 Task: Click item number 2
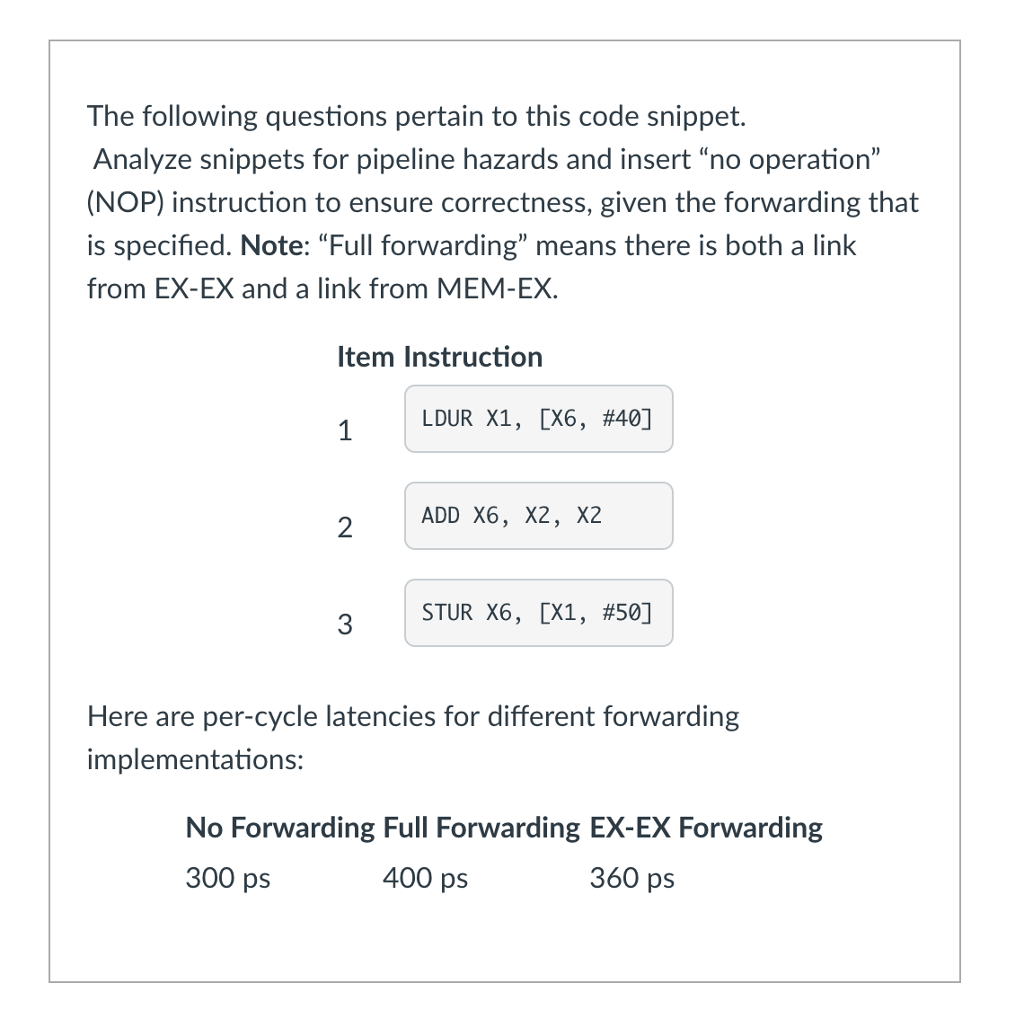[x=345, y=529]
